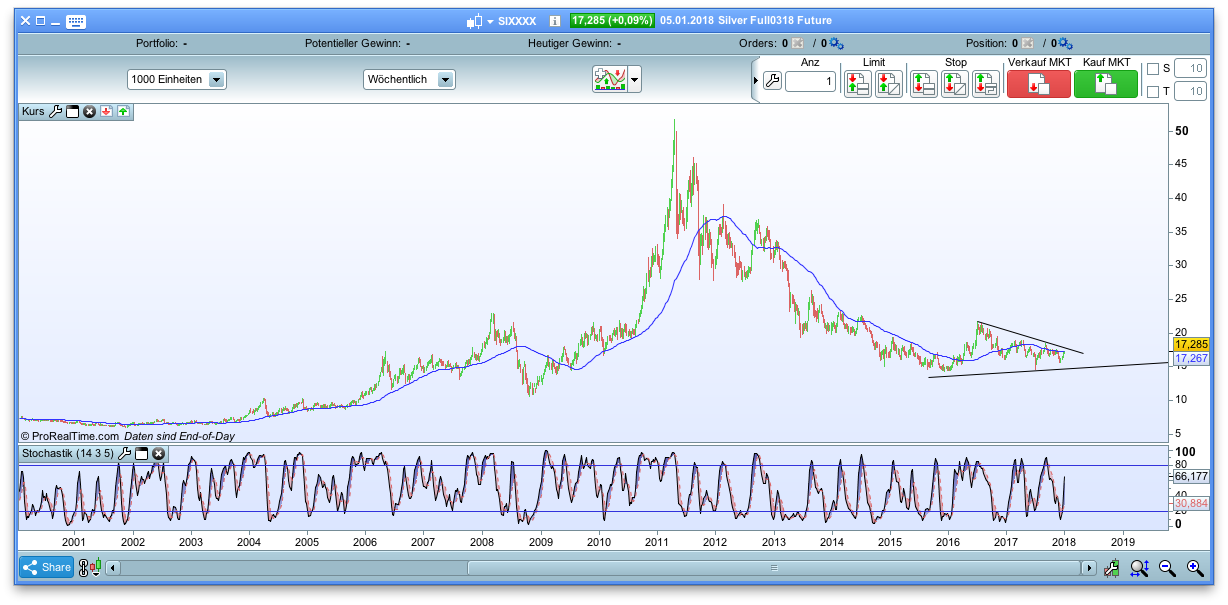Close the Stochastik indicator panel
Screen dimensions: 1228x605
tap(158, 454)
